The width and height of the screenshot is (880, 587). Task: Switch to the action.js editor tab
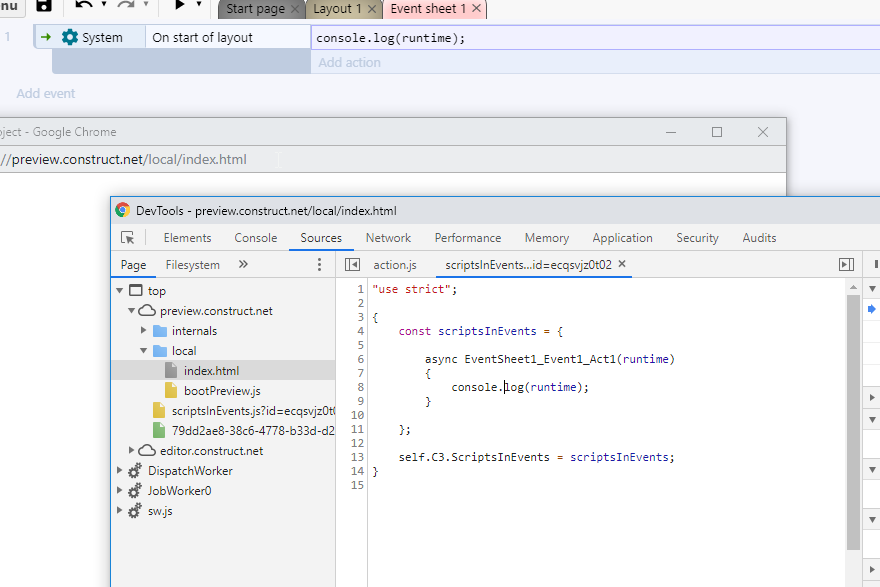coord(395,265)
